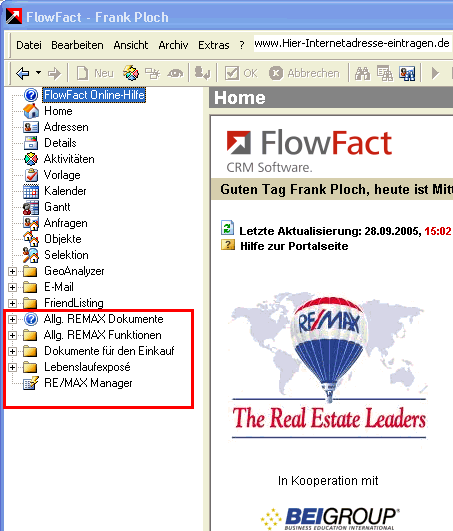Expand the E-Mail folder

pos(12,287)
